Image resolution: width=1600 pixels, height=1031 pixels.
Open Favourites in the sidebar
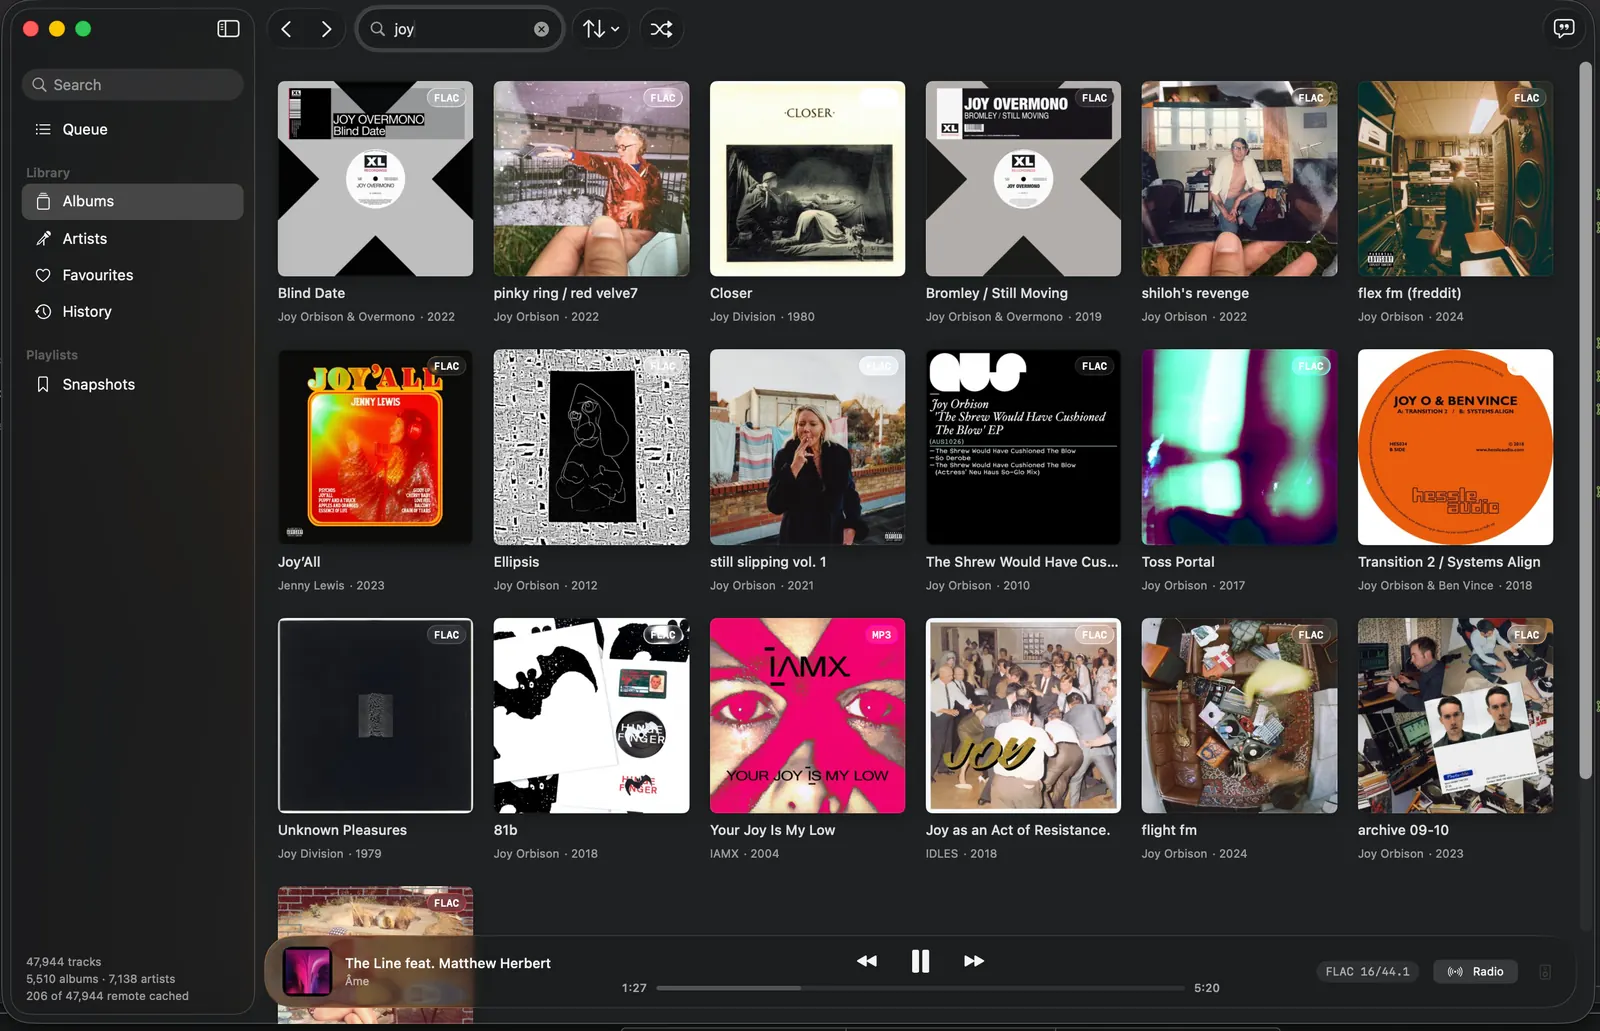coord(132,275)
